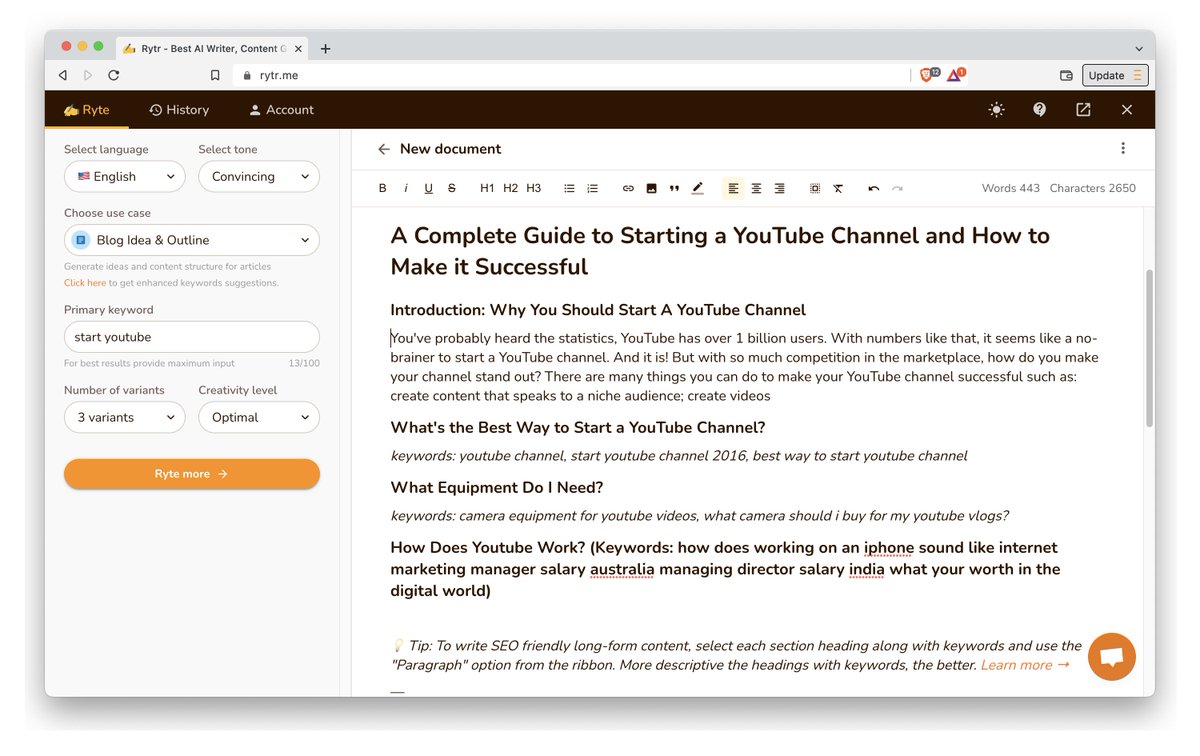
Task: Insert a numbered list
Action: point(592,188)
